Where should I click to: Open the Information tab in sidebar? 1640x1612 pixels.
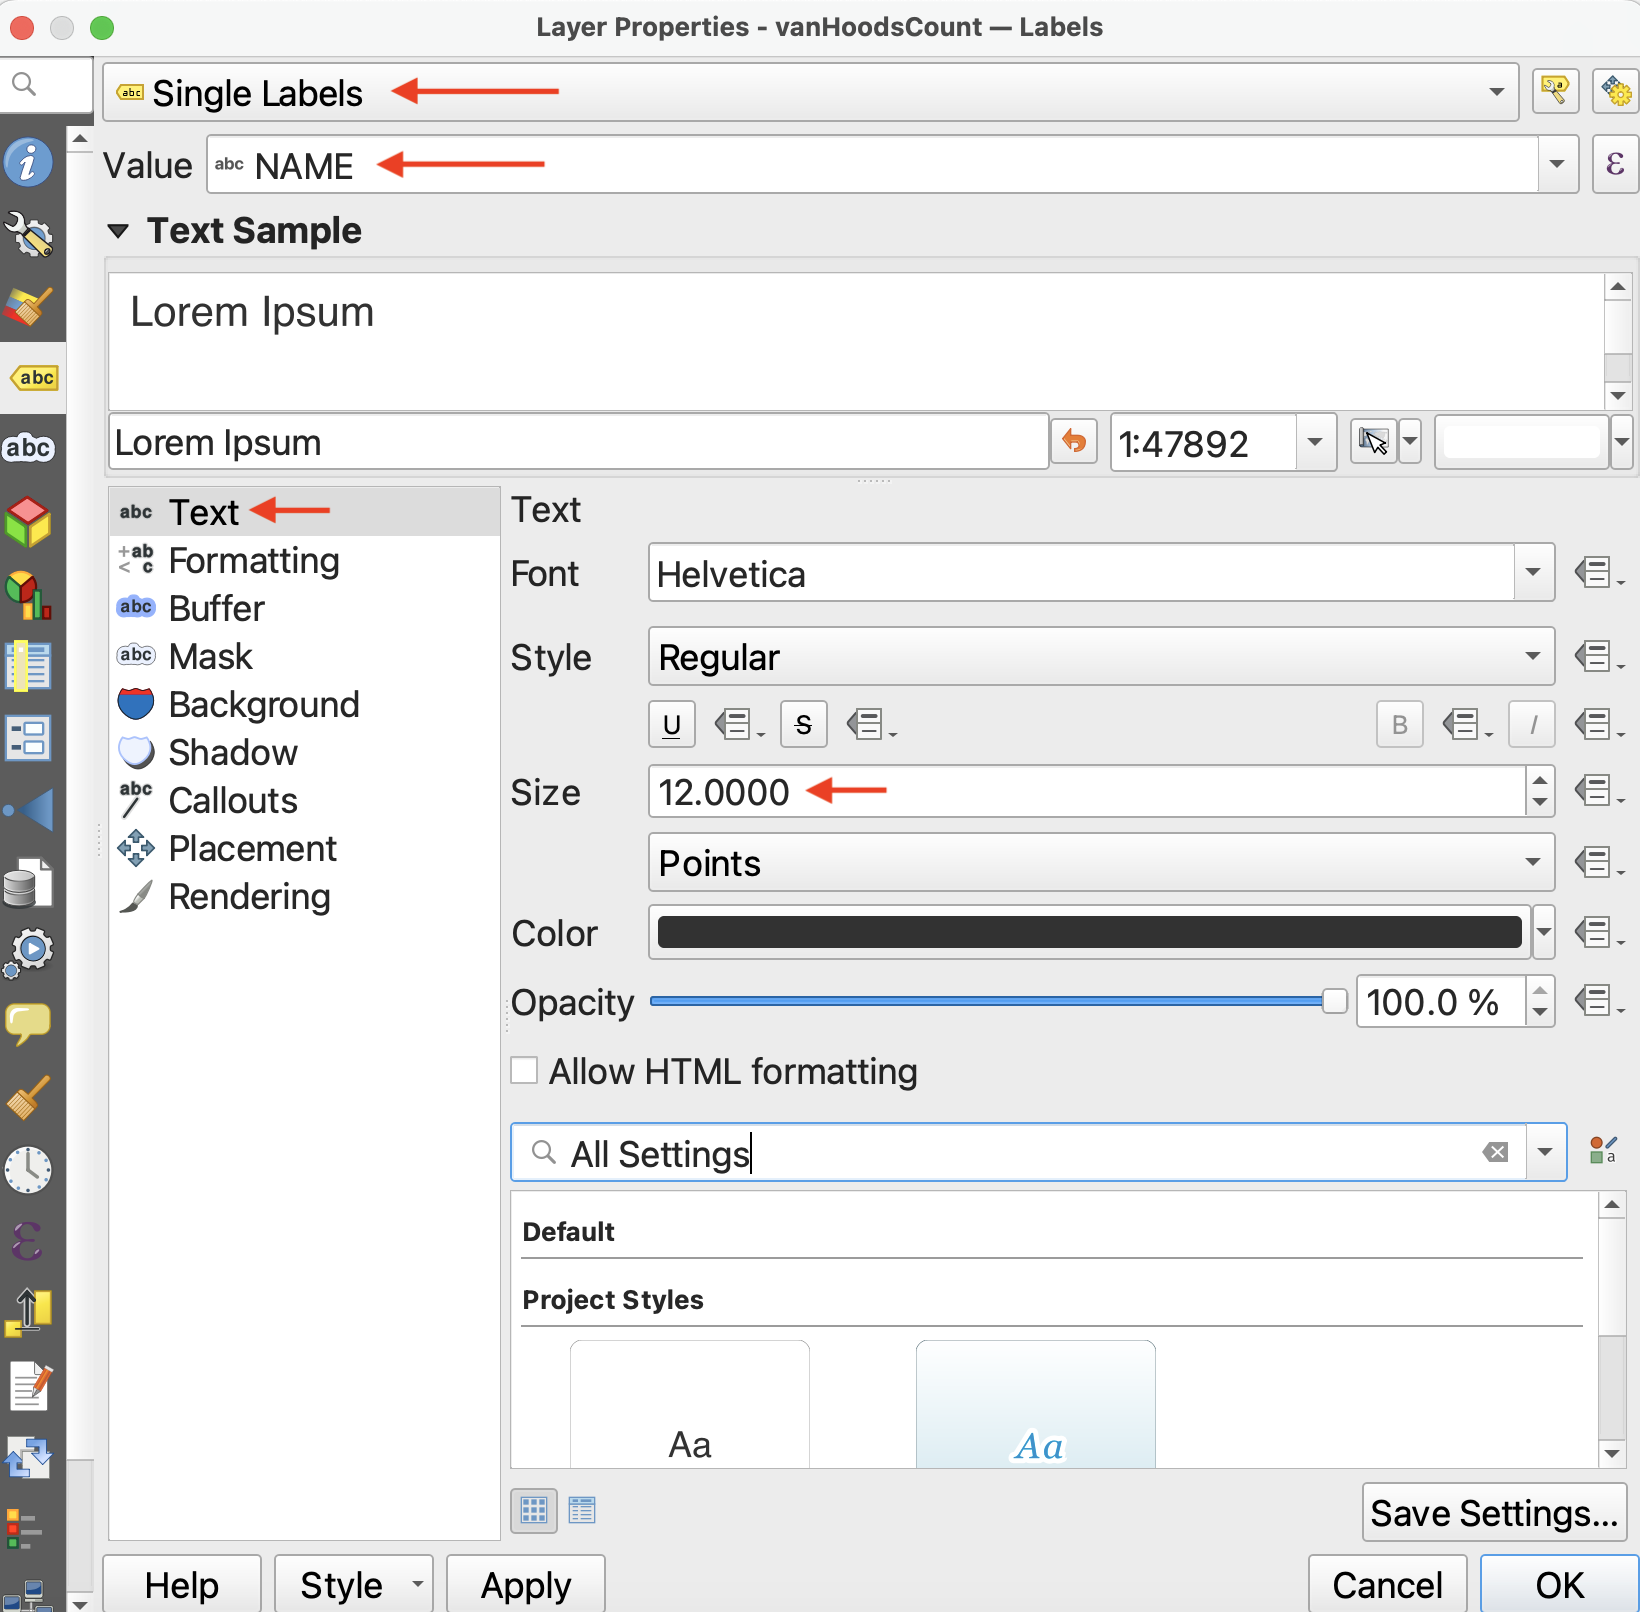[28, 163]
